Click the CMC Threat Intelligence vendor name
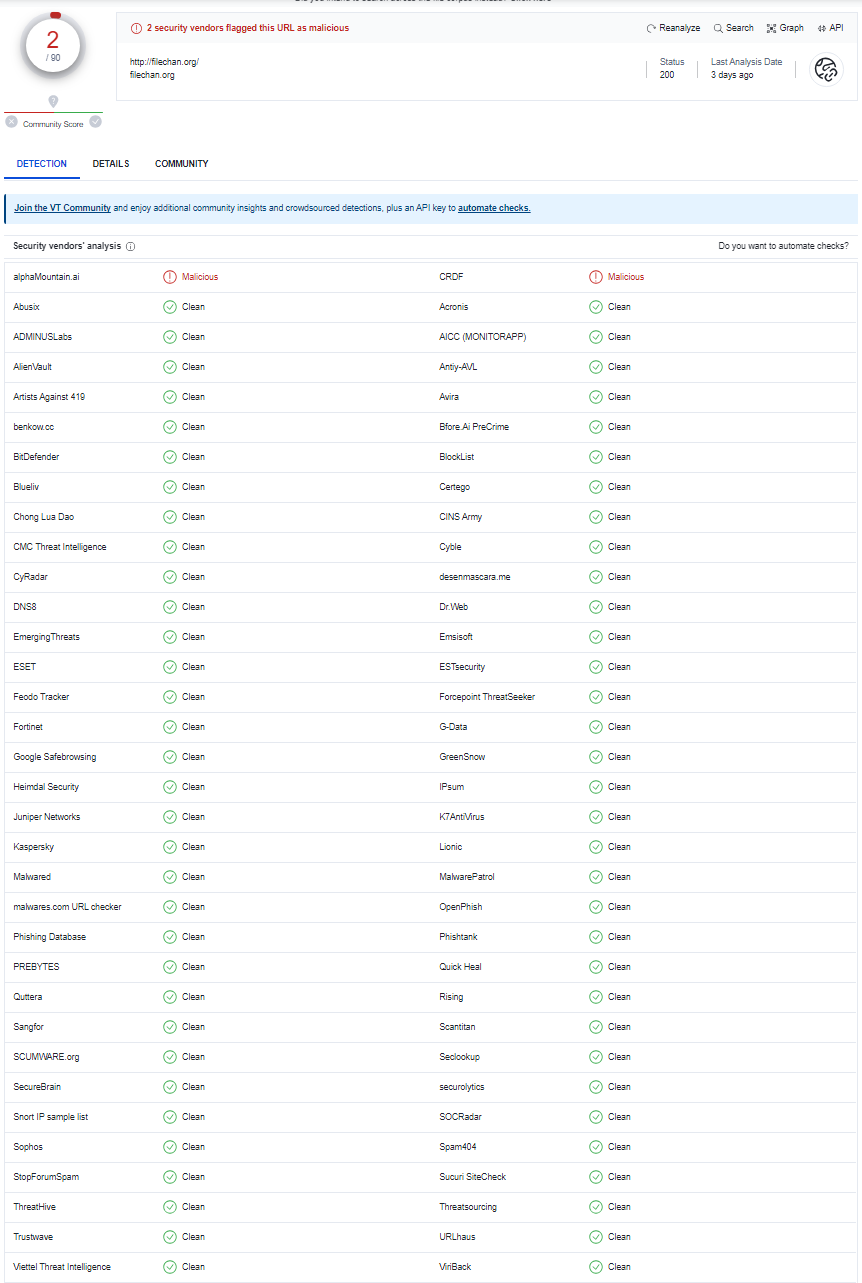The width and height of the screenshot is (862, 1283). pyautogui.click(x=60, y=547)
